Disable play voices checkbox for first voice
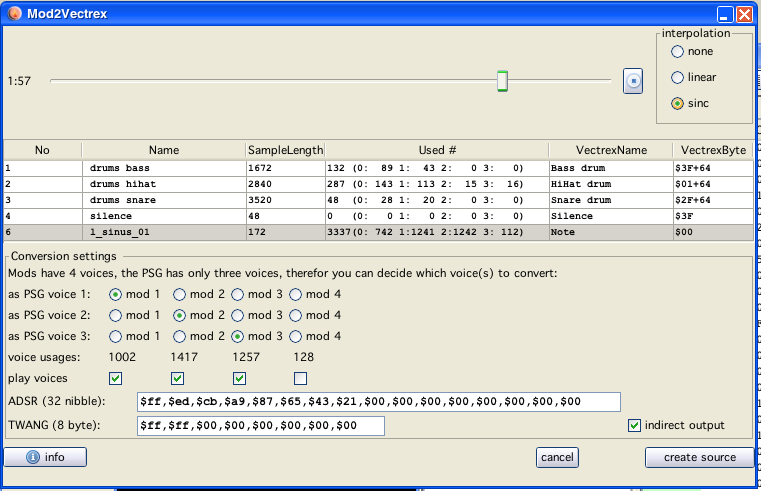Viewport: 761px width, 491px height. pos(116,378)
